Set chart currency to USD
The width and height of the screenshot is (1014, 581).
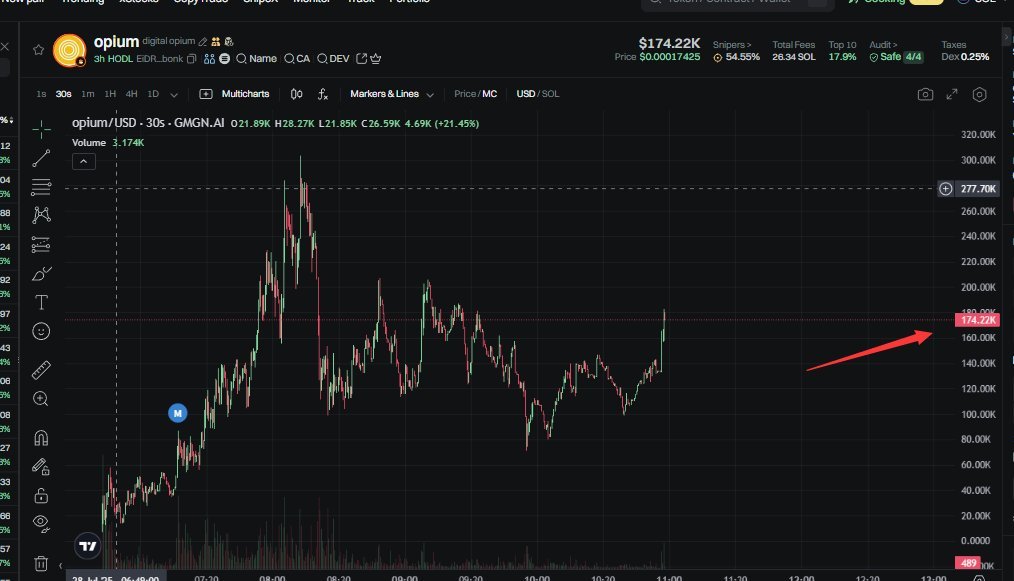click(525, 94)
